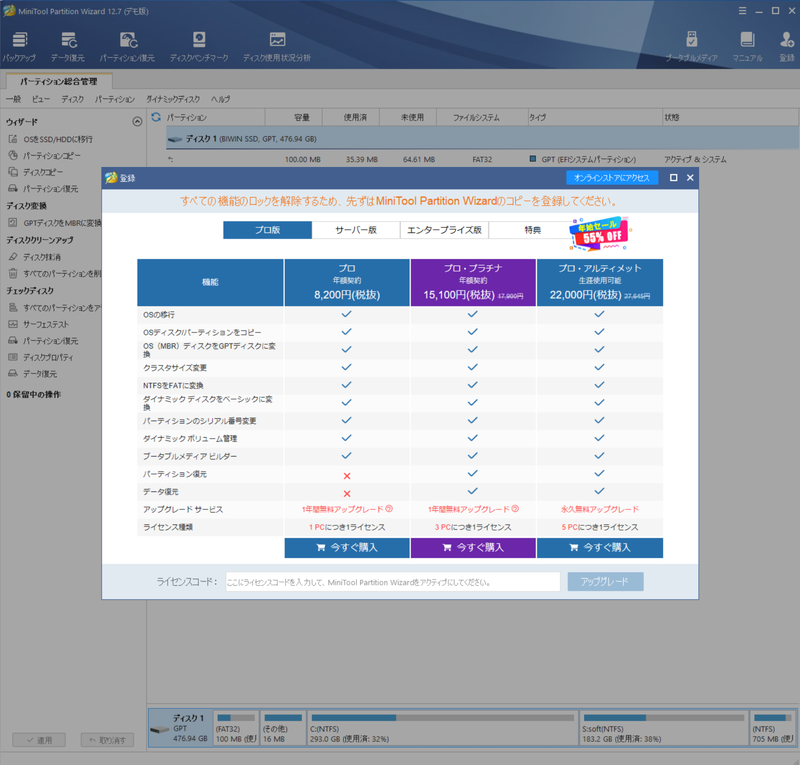
Task: Click the 適用 button
Action: [39, 740]
